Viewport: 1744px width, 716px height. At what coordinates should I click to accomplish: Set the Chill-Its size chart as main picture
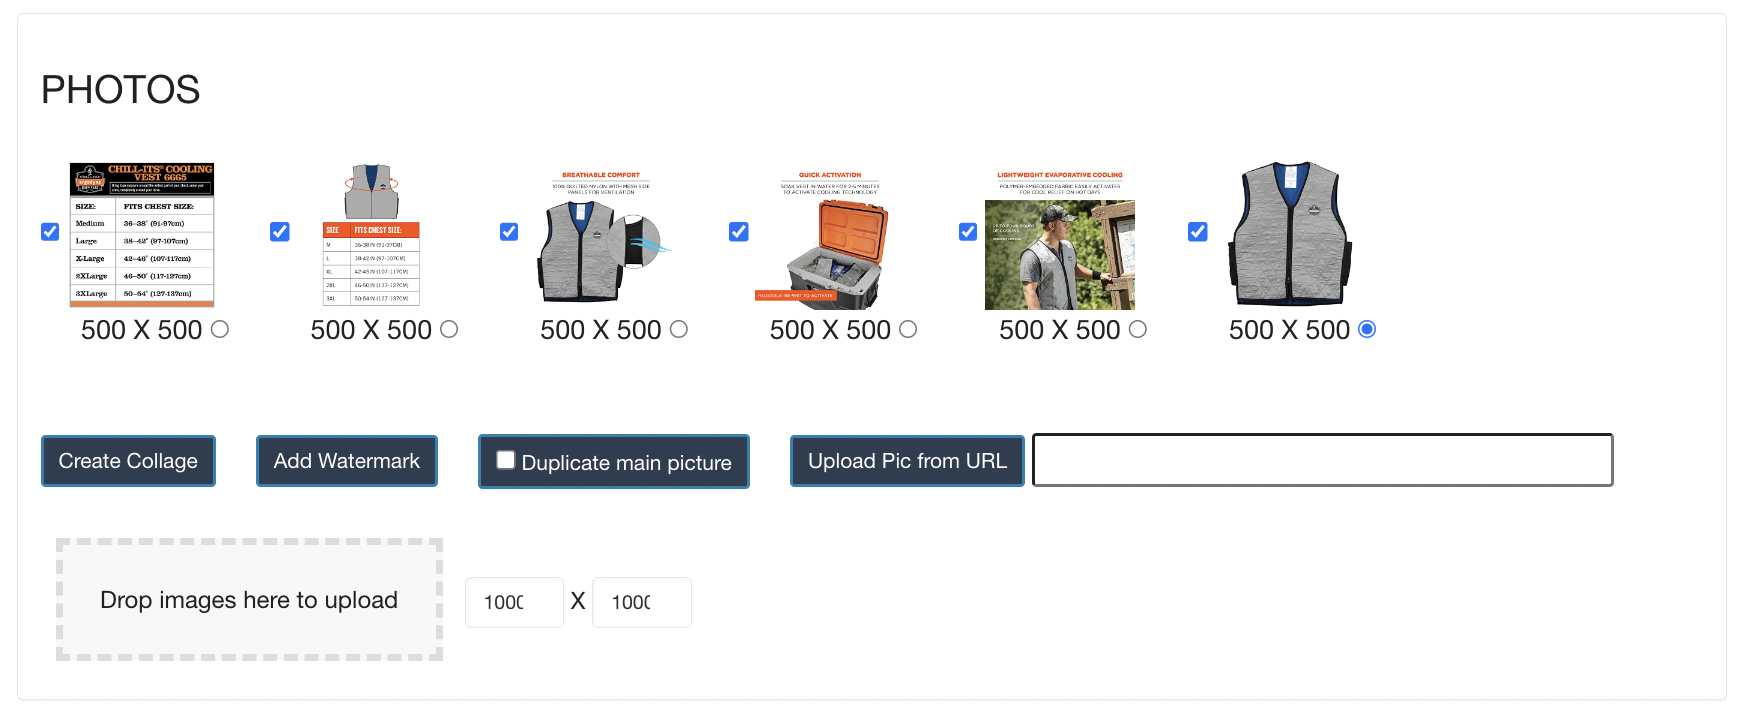pos(220,329)
